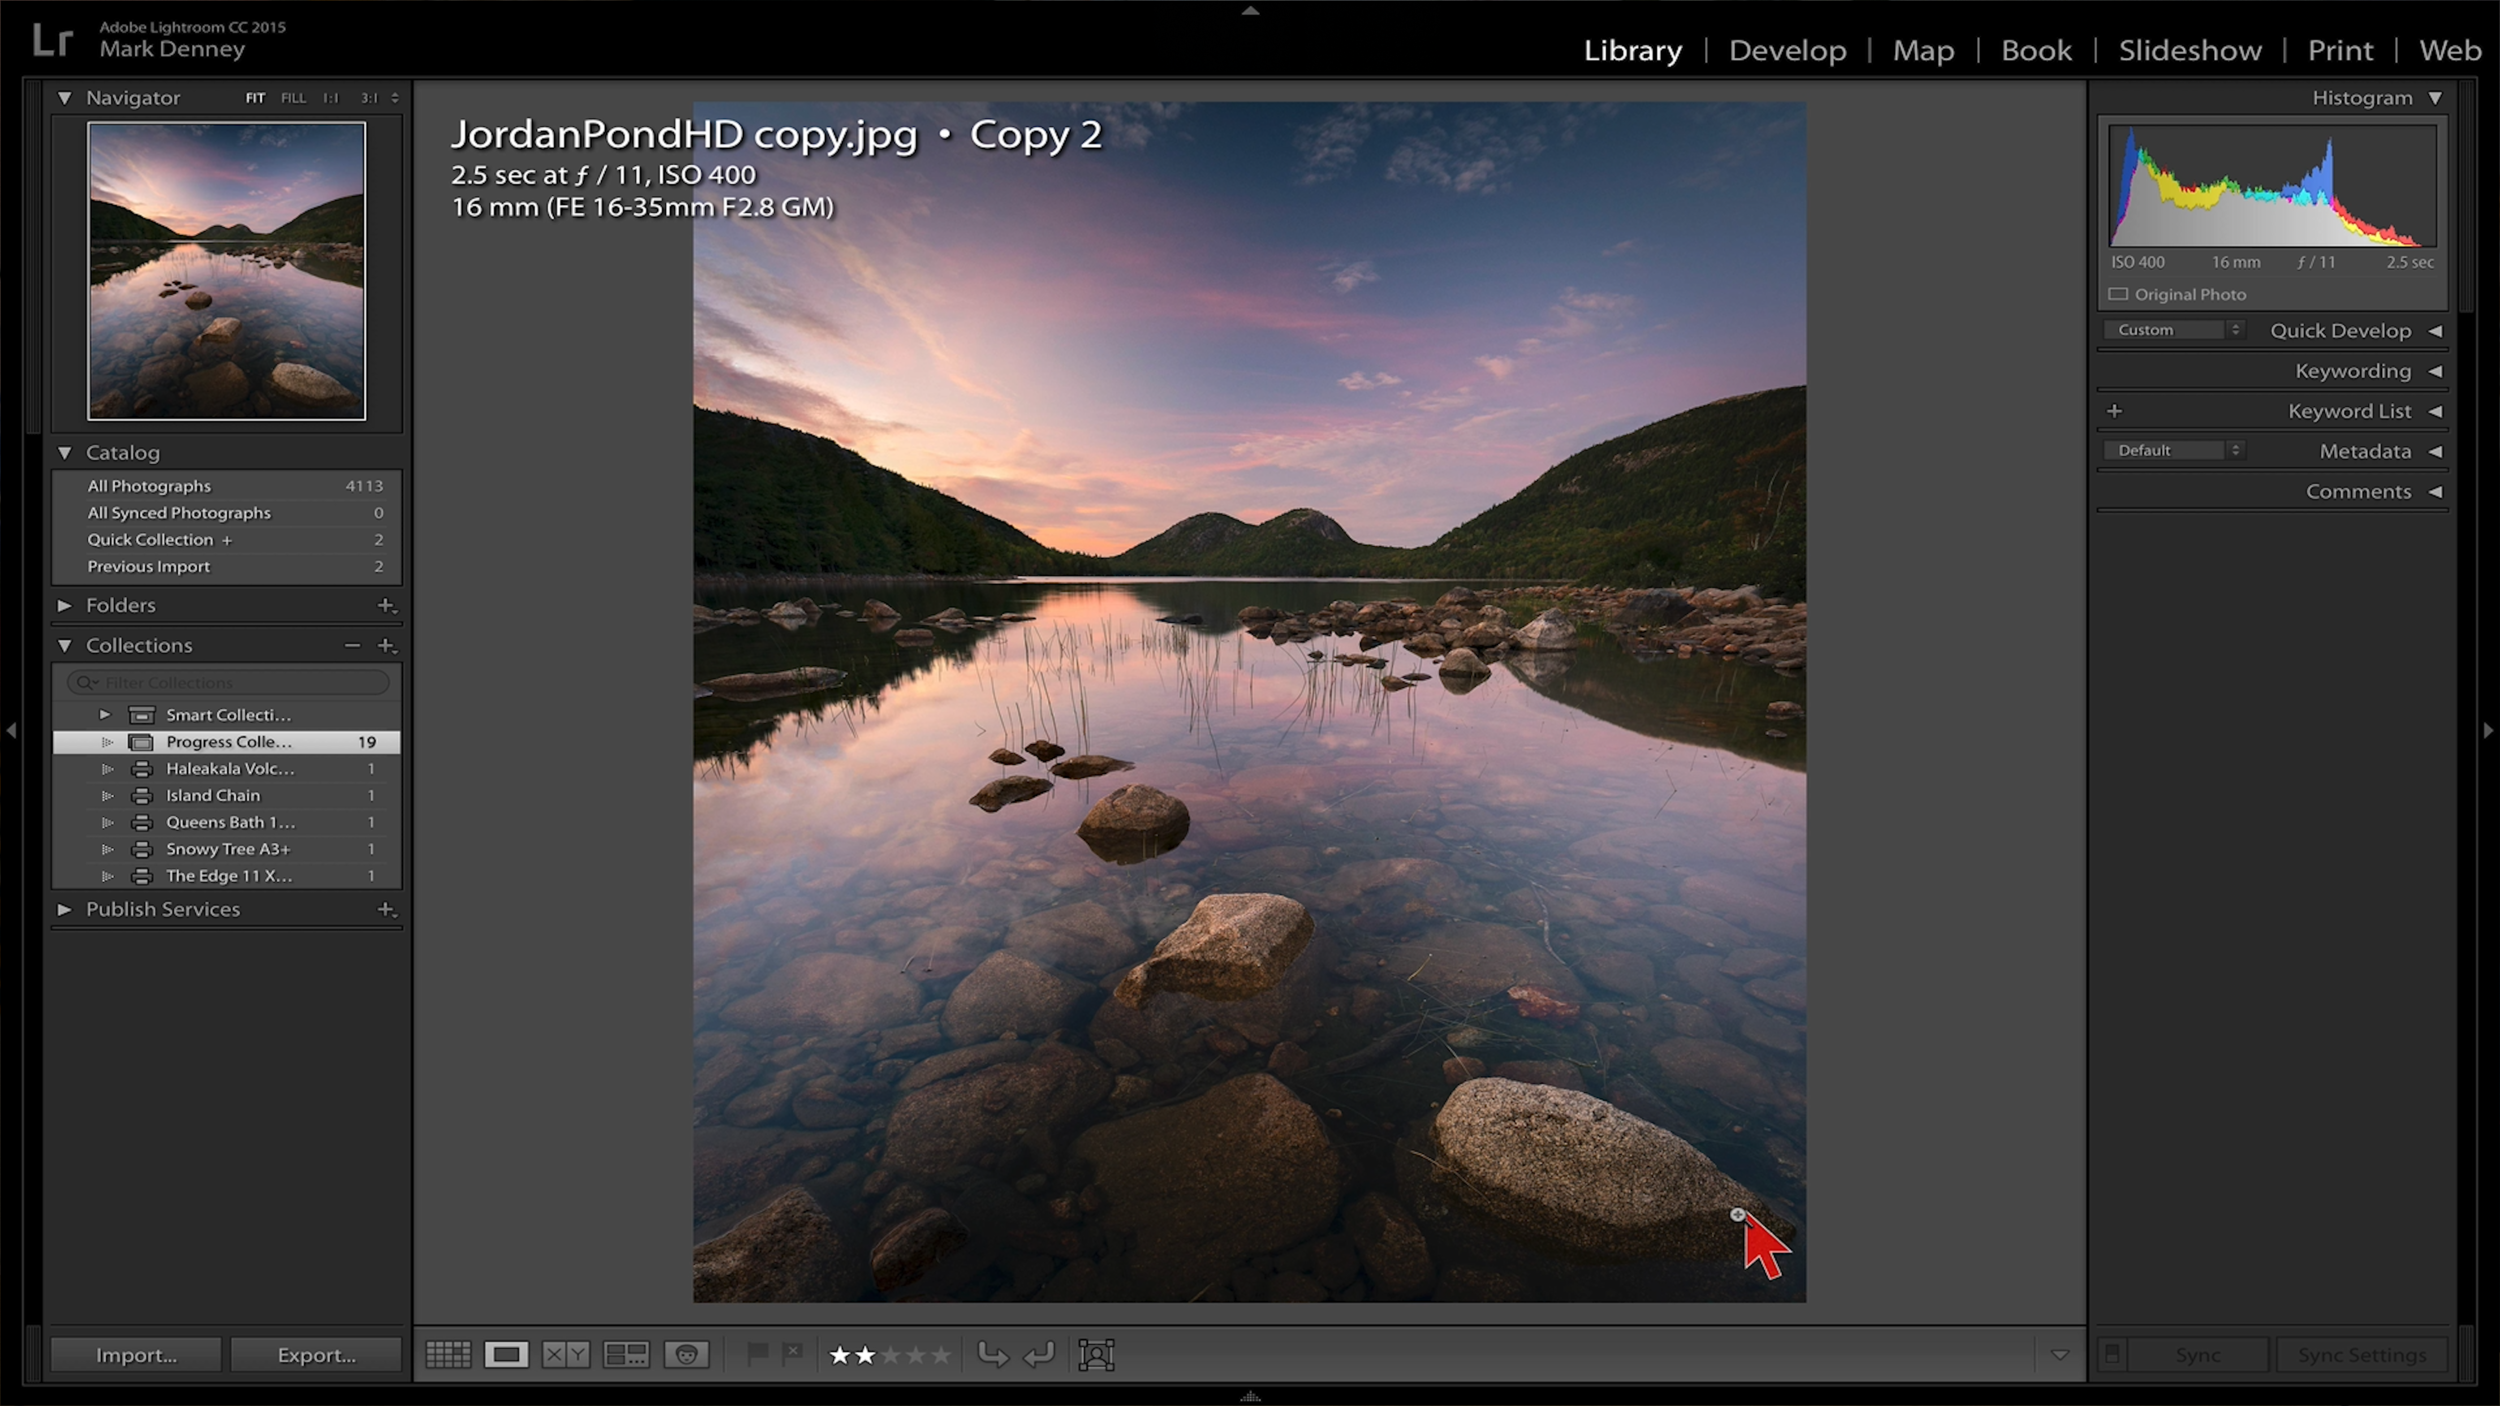
Task: Set navigator zoom to 1:1
Action: coord(331,98)
